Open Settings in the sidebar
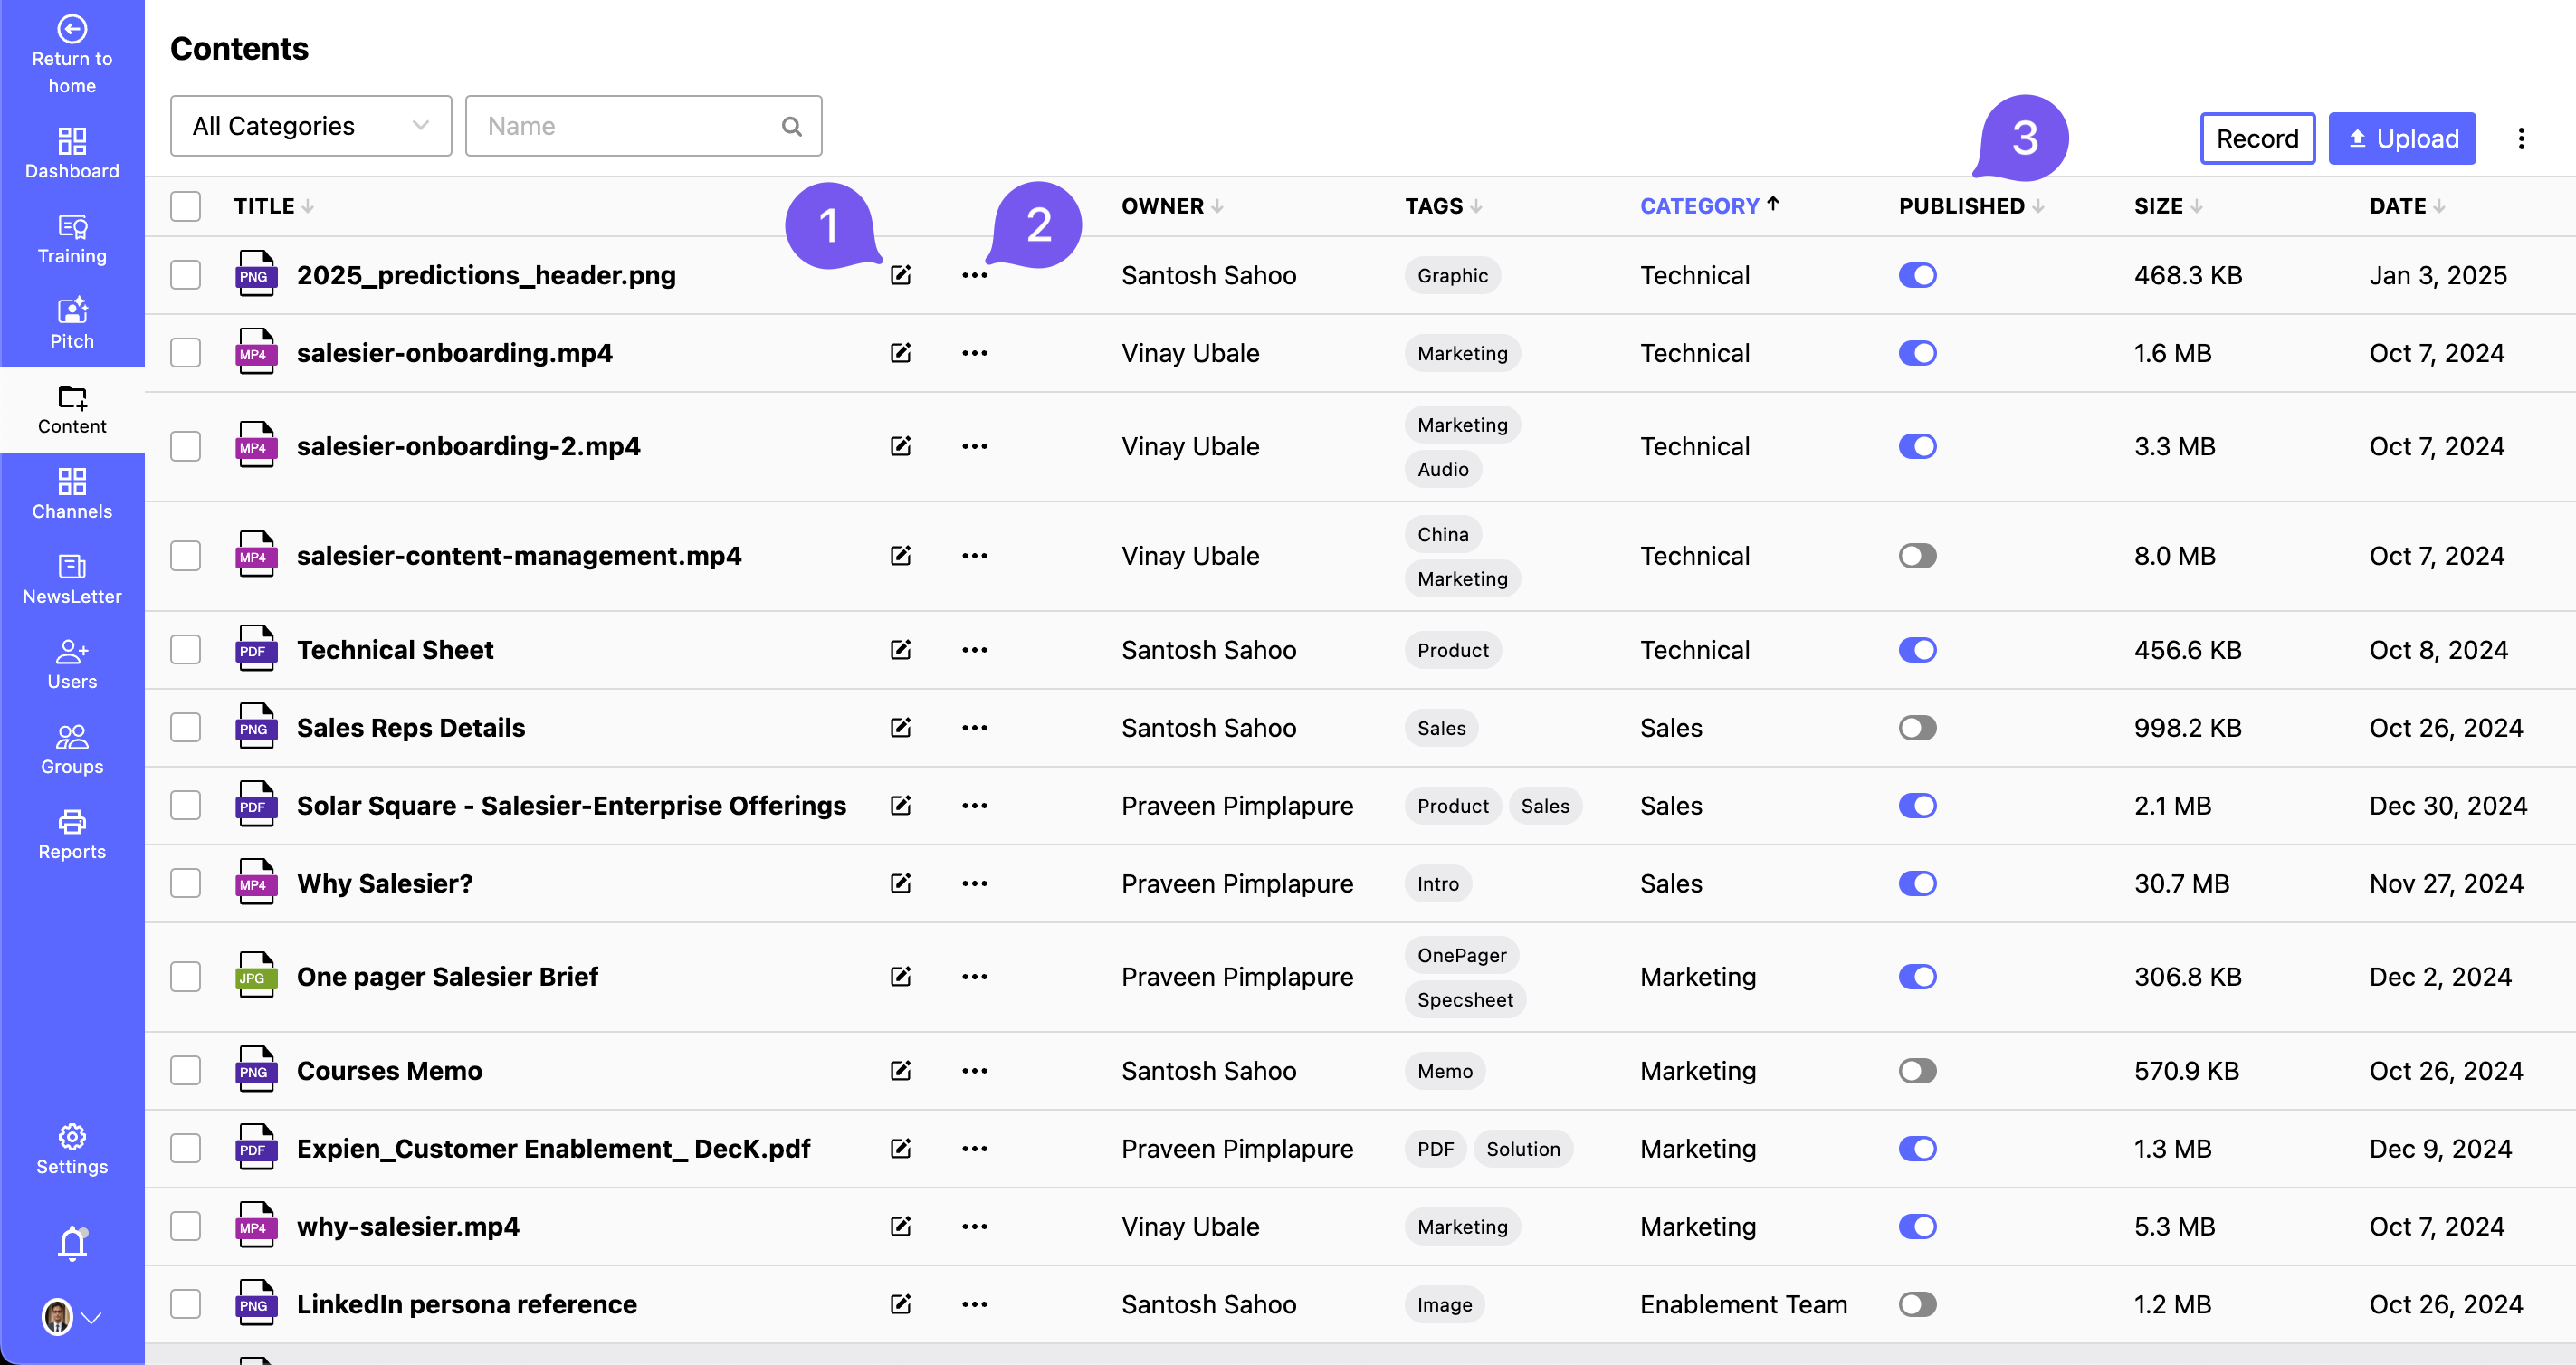The width and height of the screenshot is (2576, 1365). (x=72, y=1148)
